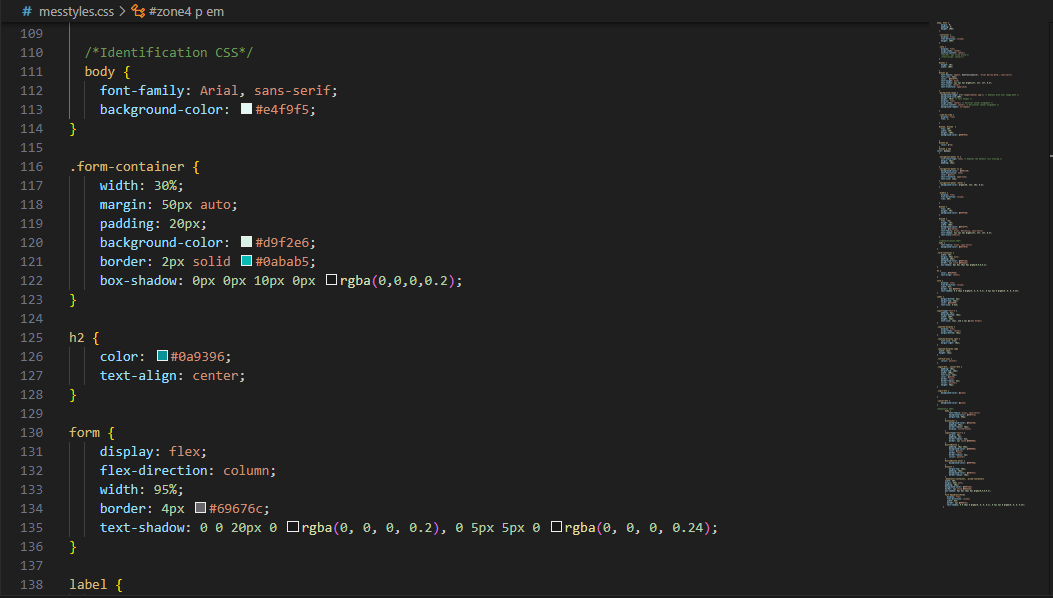Click the selector symbol icon before #zone4
1053x598 pixels.
coord(139,11)
